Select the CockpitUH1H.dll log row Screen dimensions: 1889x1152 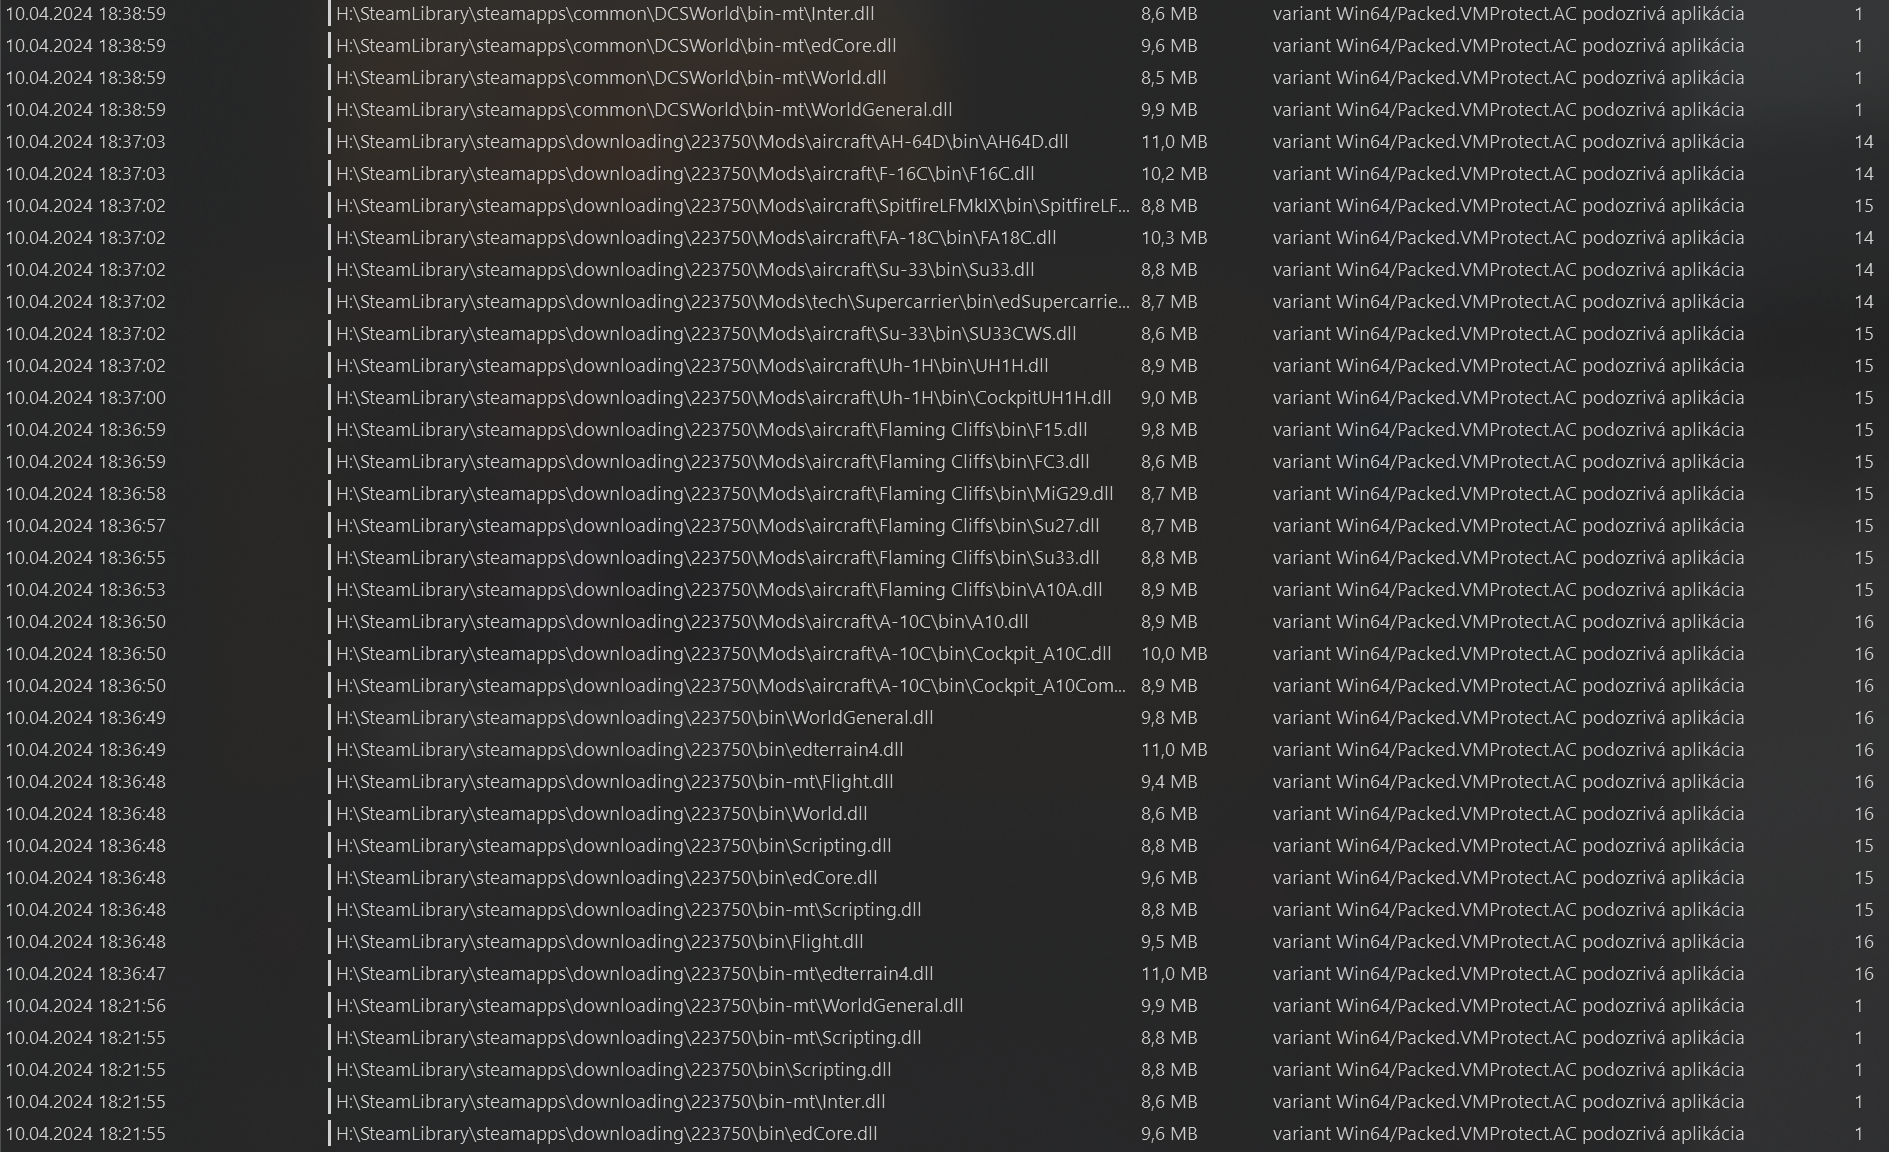click(944, 398)
